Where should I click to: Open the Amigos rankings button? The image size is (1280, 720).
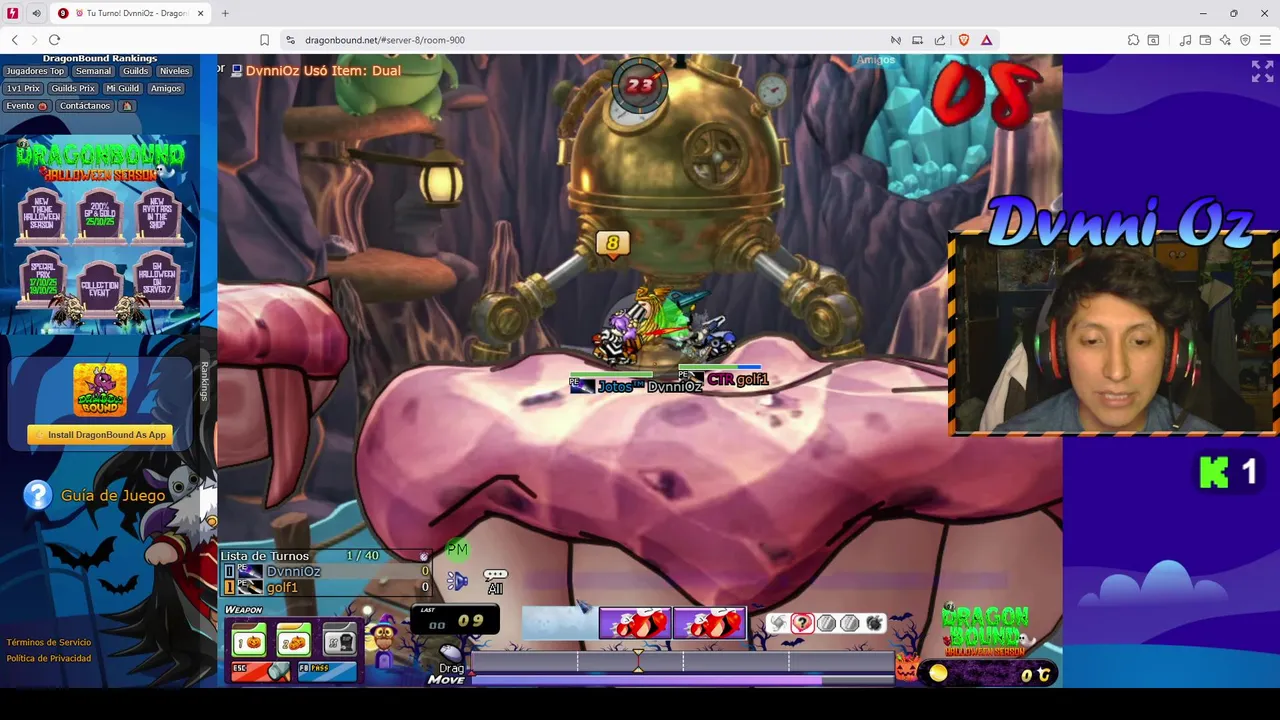(x=166, y=88)
